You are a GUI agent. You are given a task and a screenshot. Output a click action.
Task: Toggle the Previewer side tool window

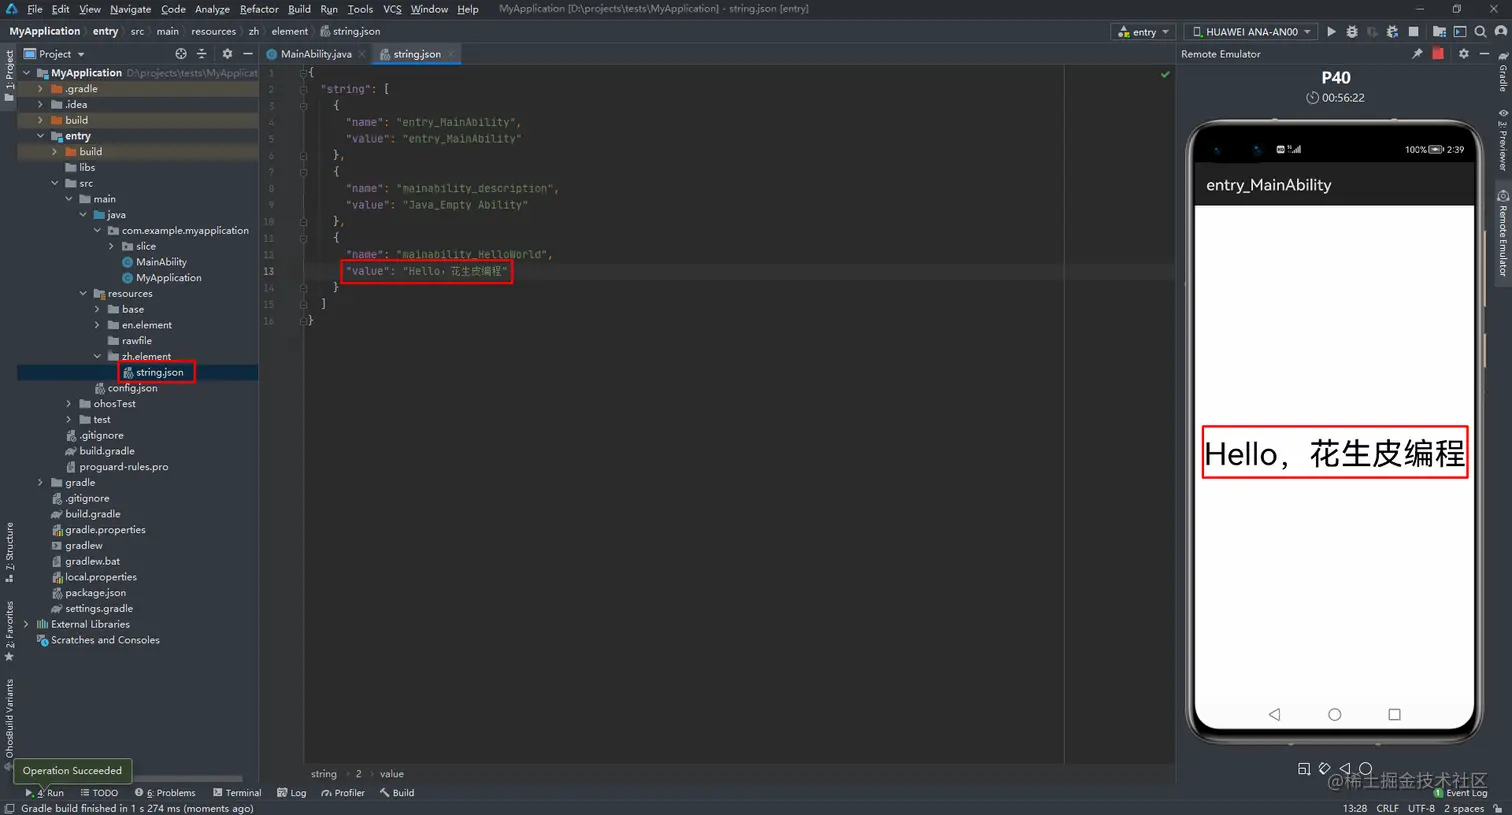[1502, 140]
